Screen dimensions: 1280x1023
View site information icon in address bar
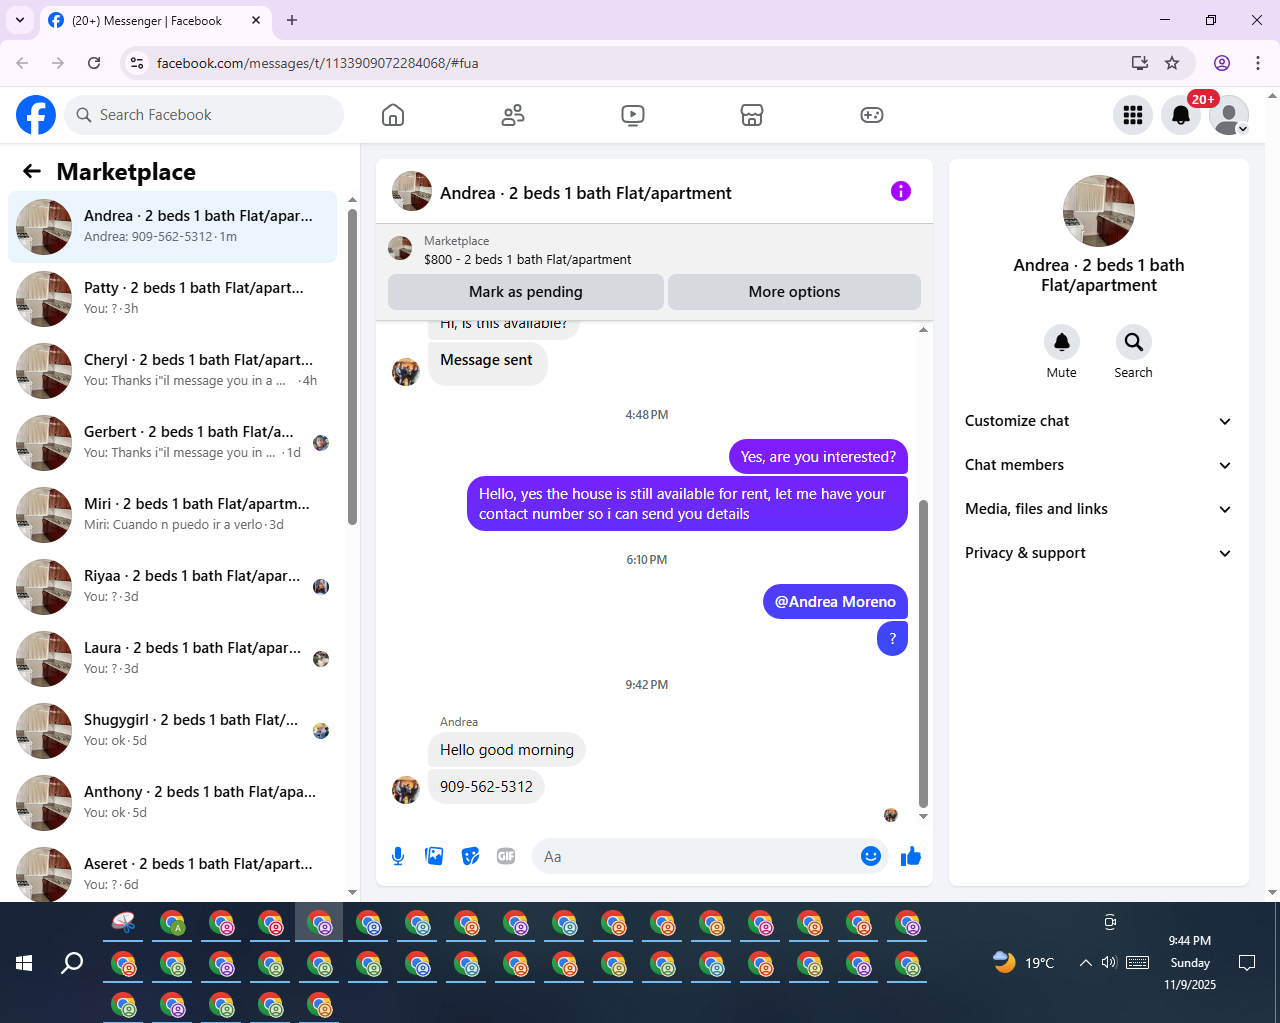[x=138, y=63]
